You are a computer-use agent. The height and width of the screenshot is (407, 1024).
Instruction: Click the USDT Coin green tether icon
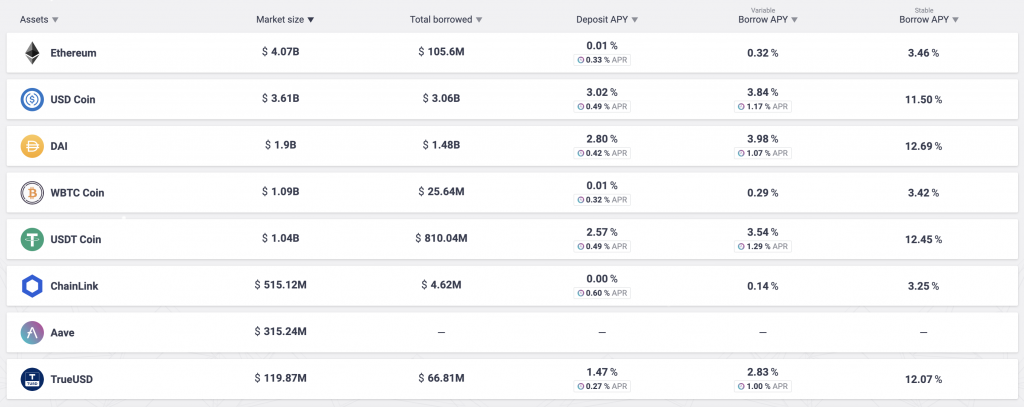pyautogui.click(x=32, y=239)
